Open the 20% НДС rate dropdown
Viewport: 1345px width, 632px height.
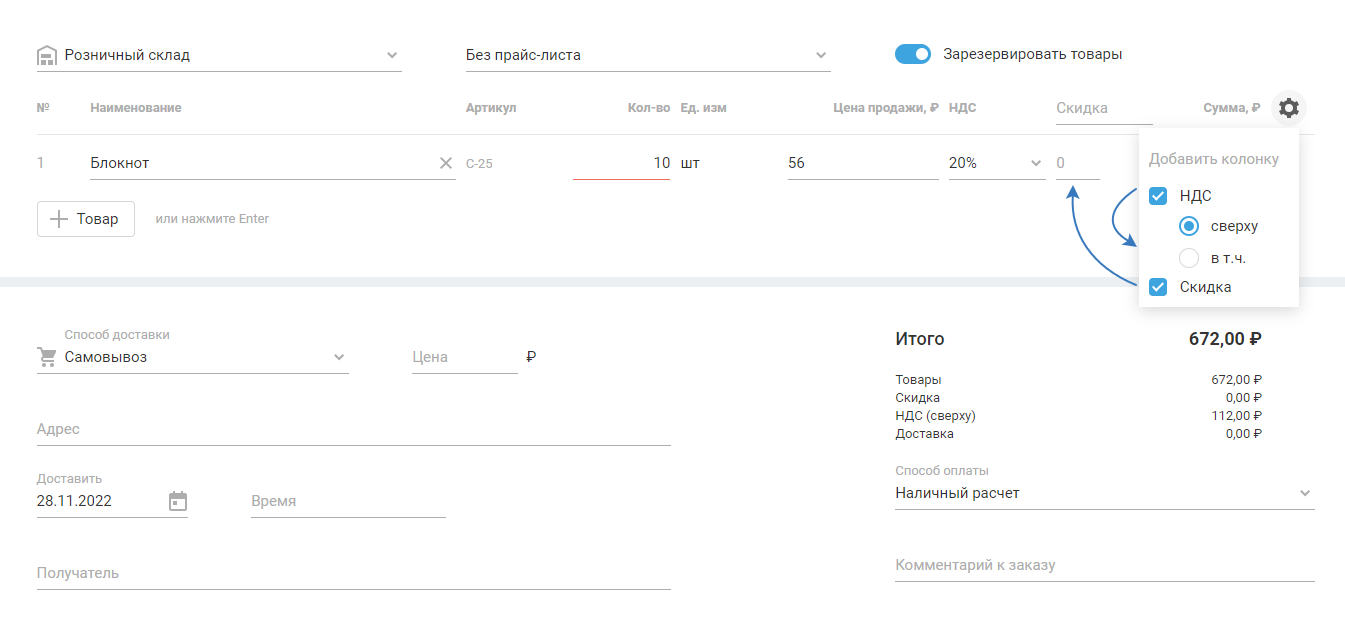(1035, 163)
